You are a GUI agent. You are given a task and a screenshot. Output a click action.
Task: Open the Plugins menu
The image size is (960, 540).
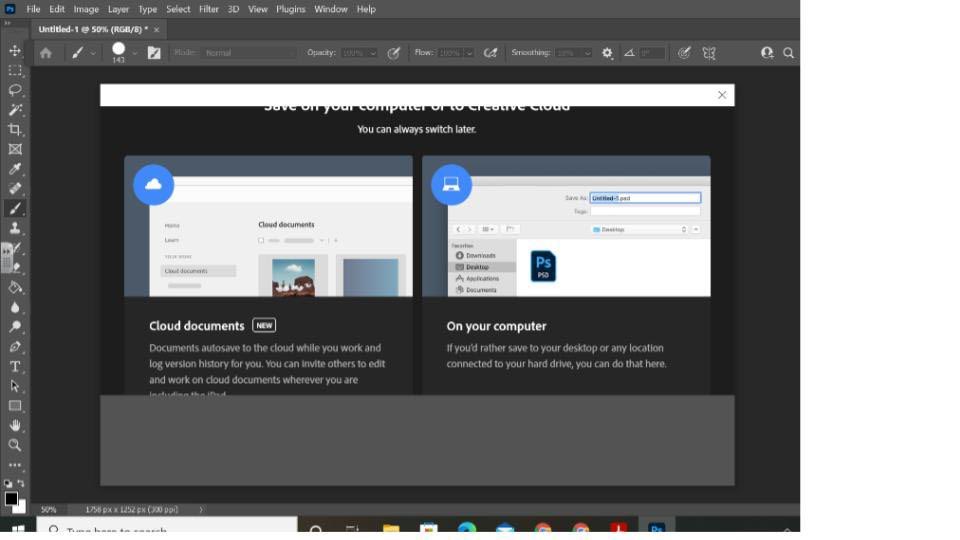[290, 9]
